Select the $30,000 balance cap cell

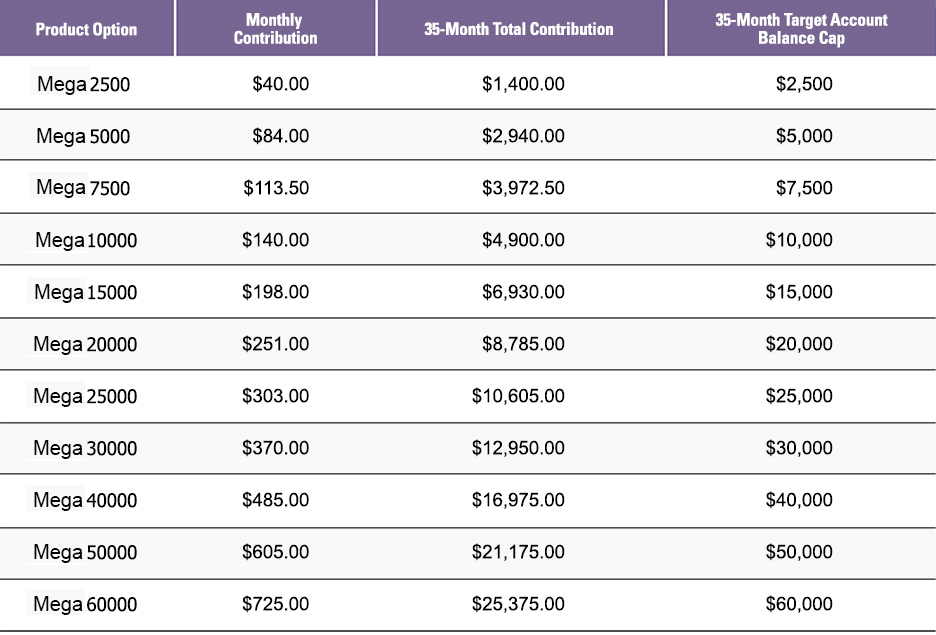coord(799,448)
